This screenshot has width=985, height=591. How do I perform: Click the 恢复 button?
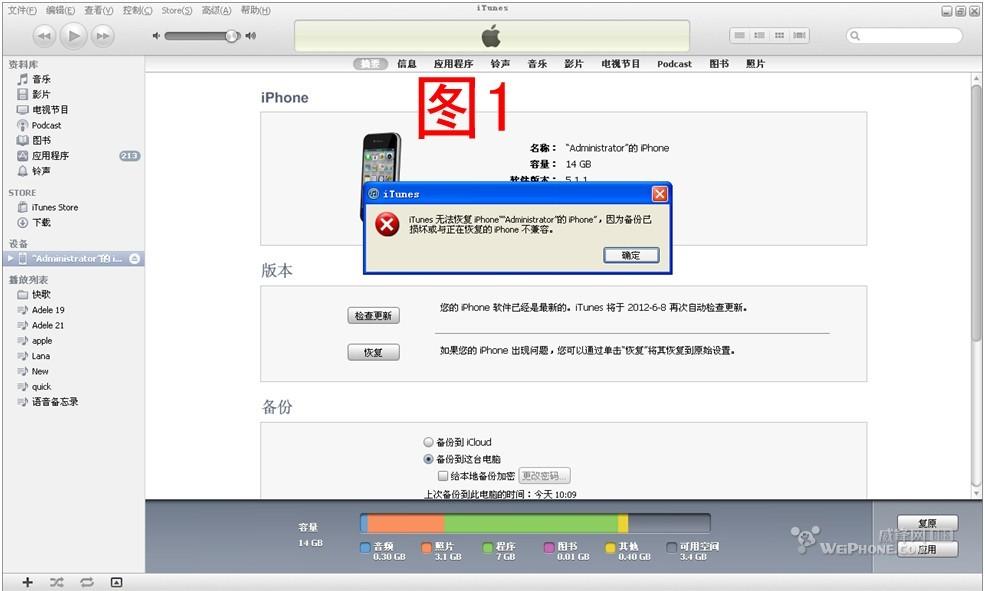coord(373,352)
